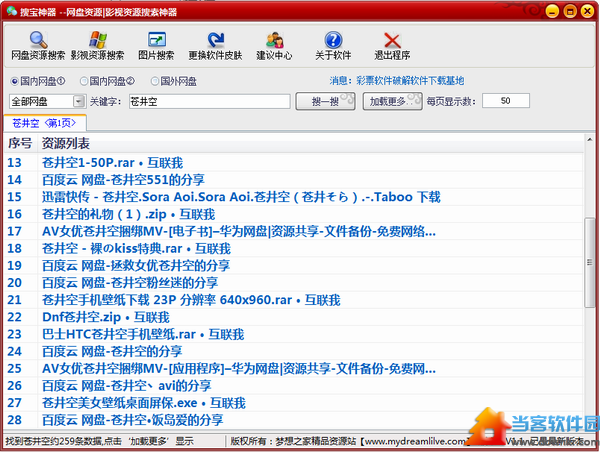Click sequence number 13 cell
600x452 pixels.
coord(15,163)
